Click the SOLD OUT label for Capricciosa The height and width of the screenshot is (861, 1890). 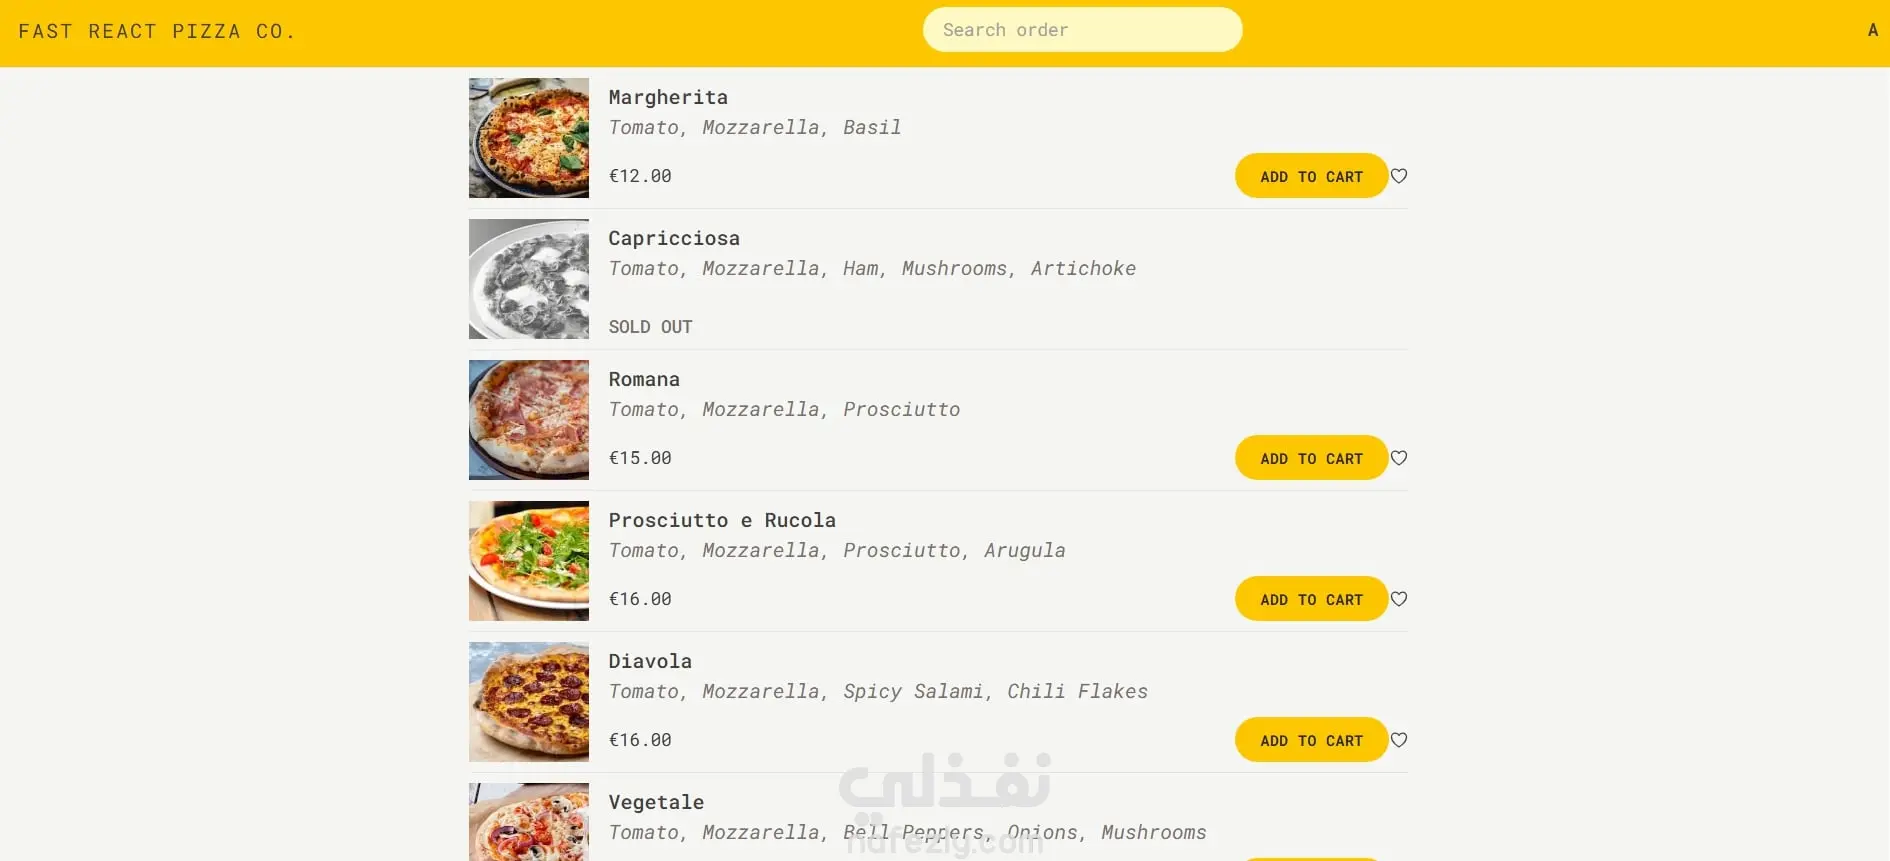[650, 327]
